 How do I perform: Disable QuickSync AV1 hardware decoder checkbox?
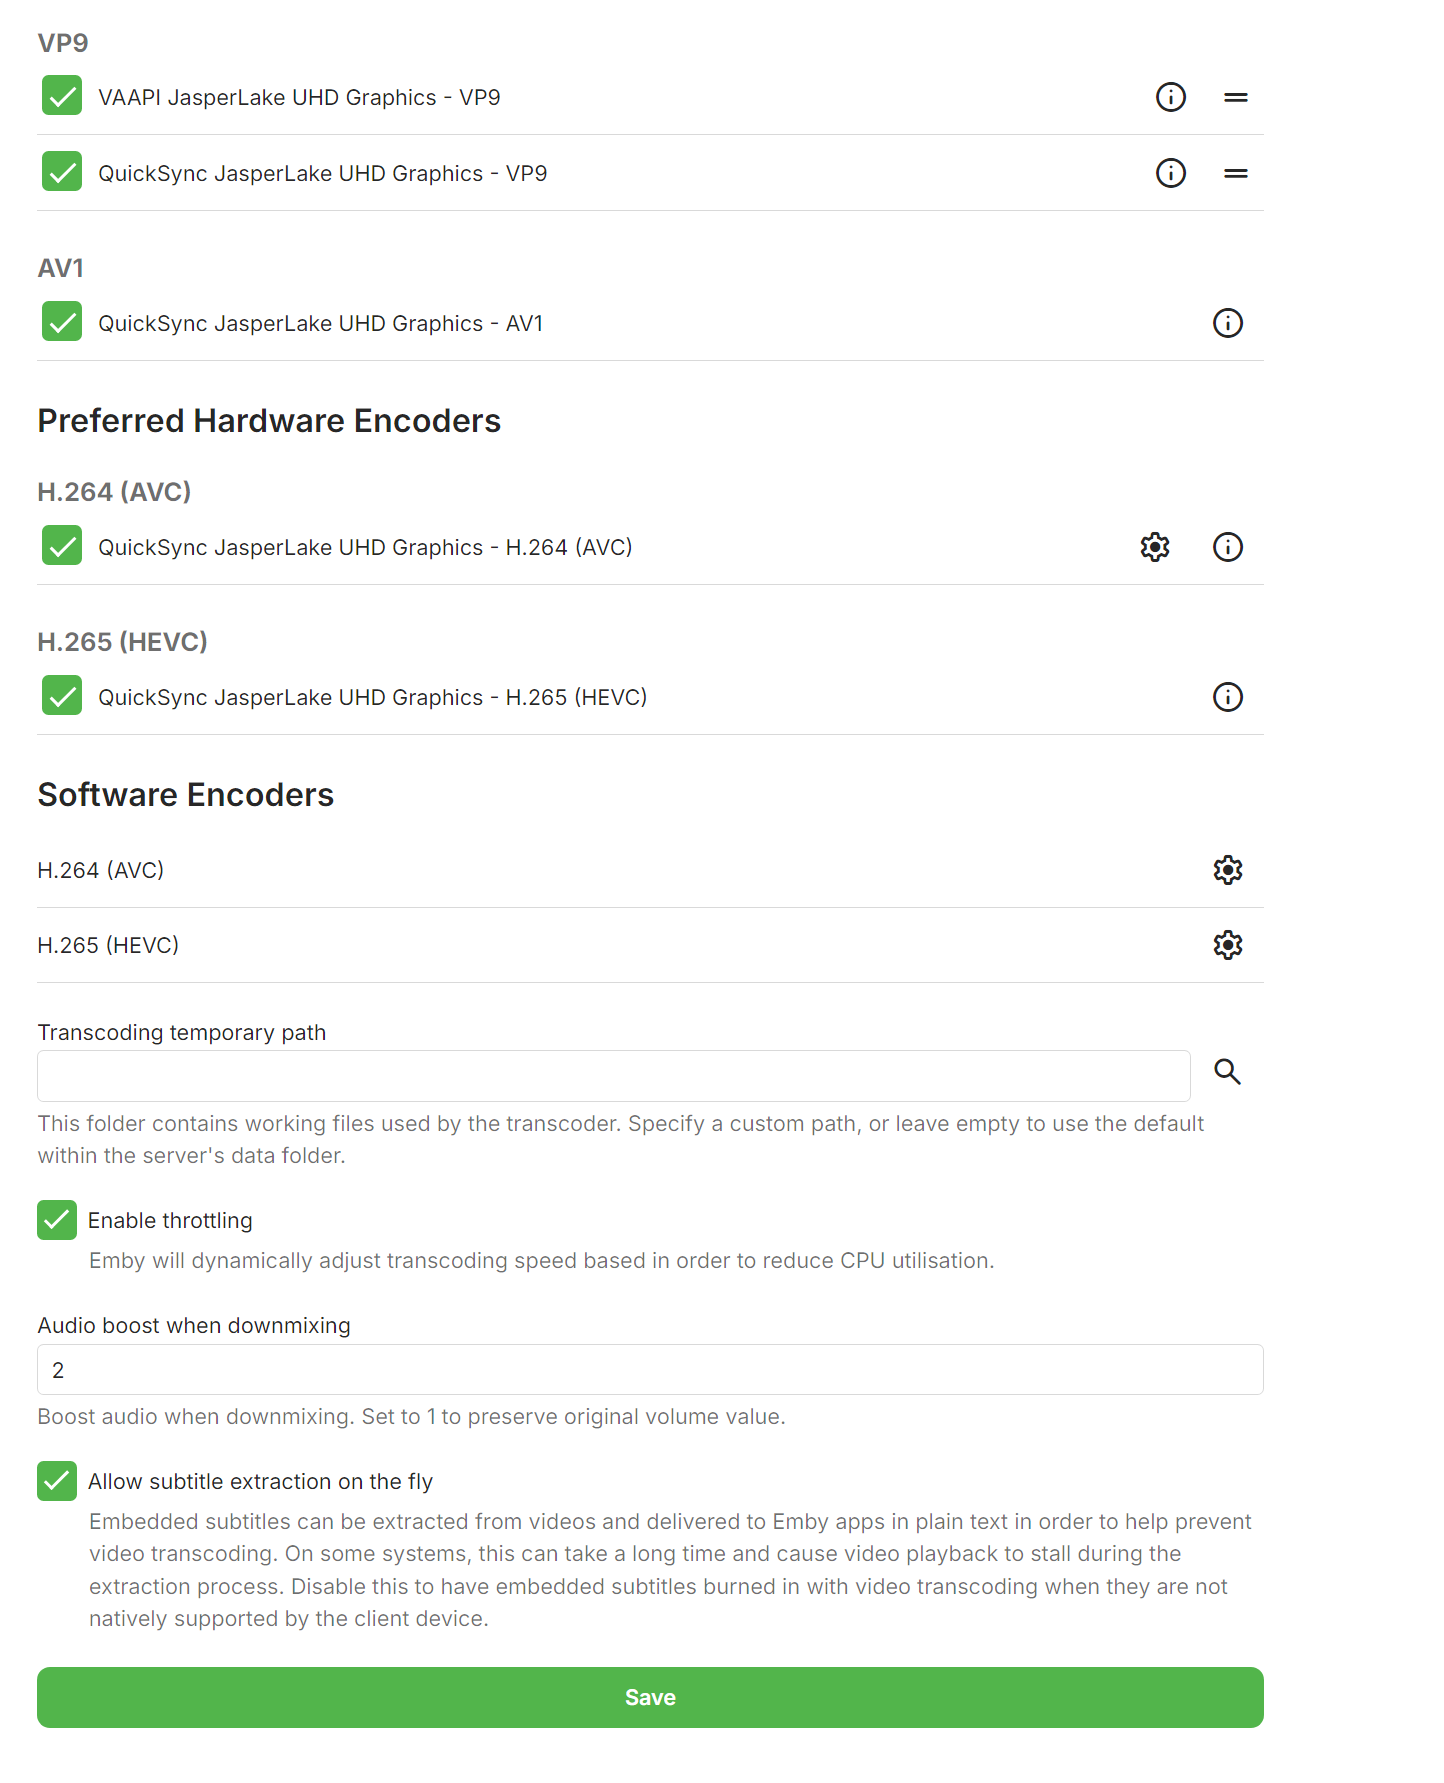[x=62, y=322]
